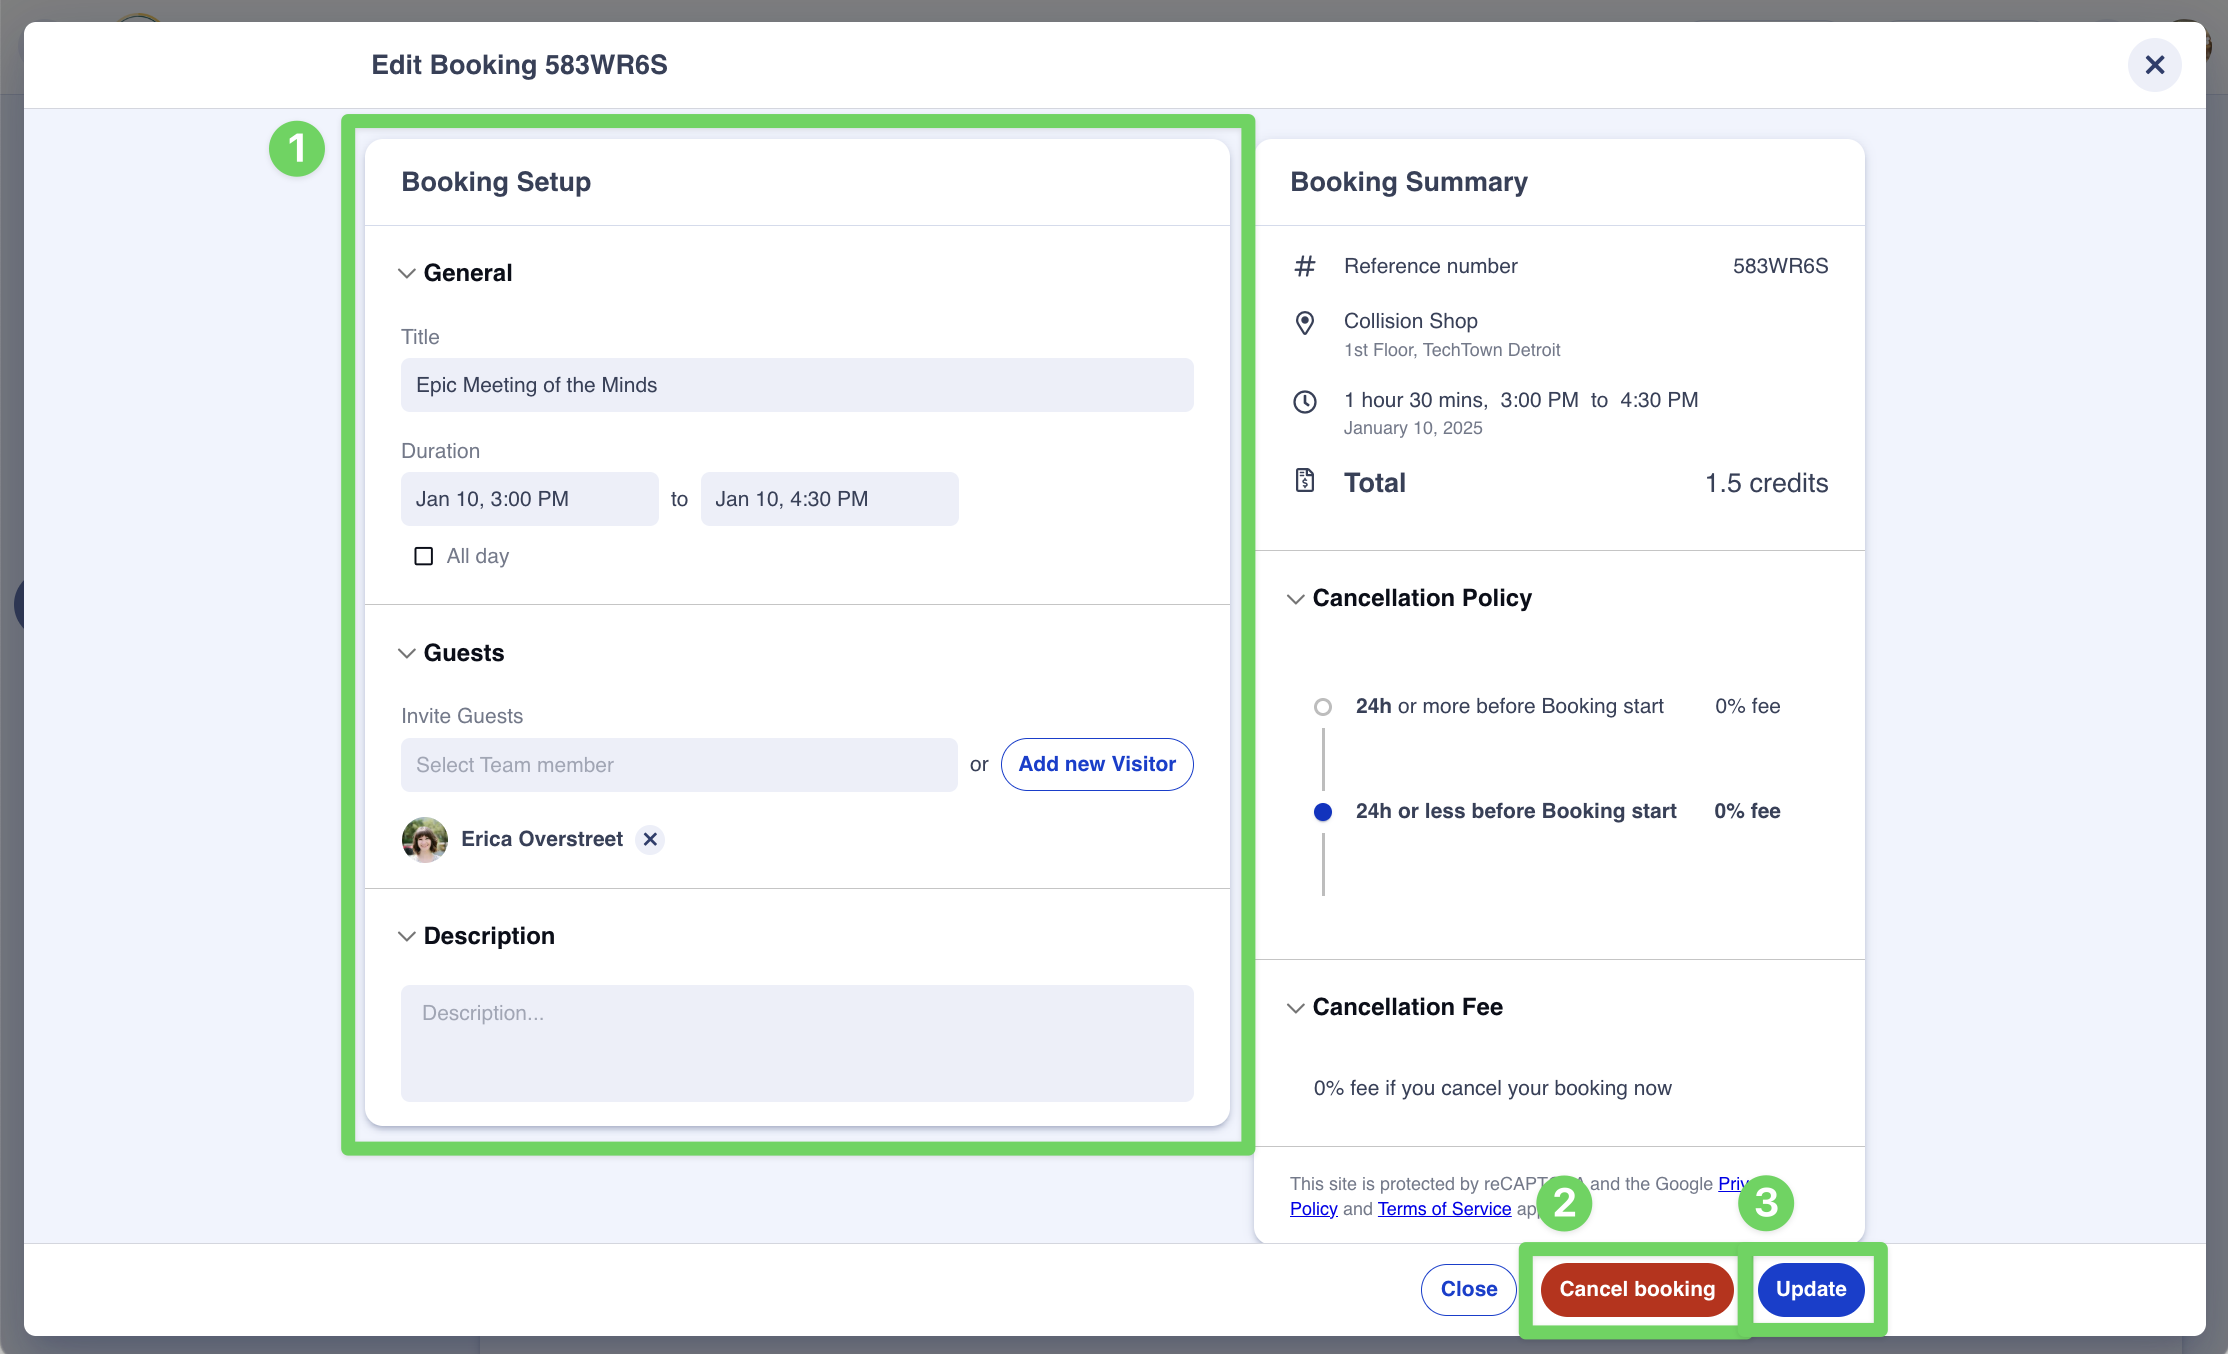This screenshot has width=2228, height=1354.
Task: Enable the All day checkbox
Action: click(x=424, y=556)
